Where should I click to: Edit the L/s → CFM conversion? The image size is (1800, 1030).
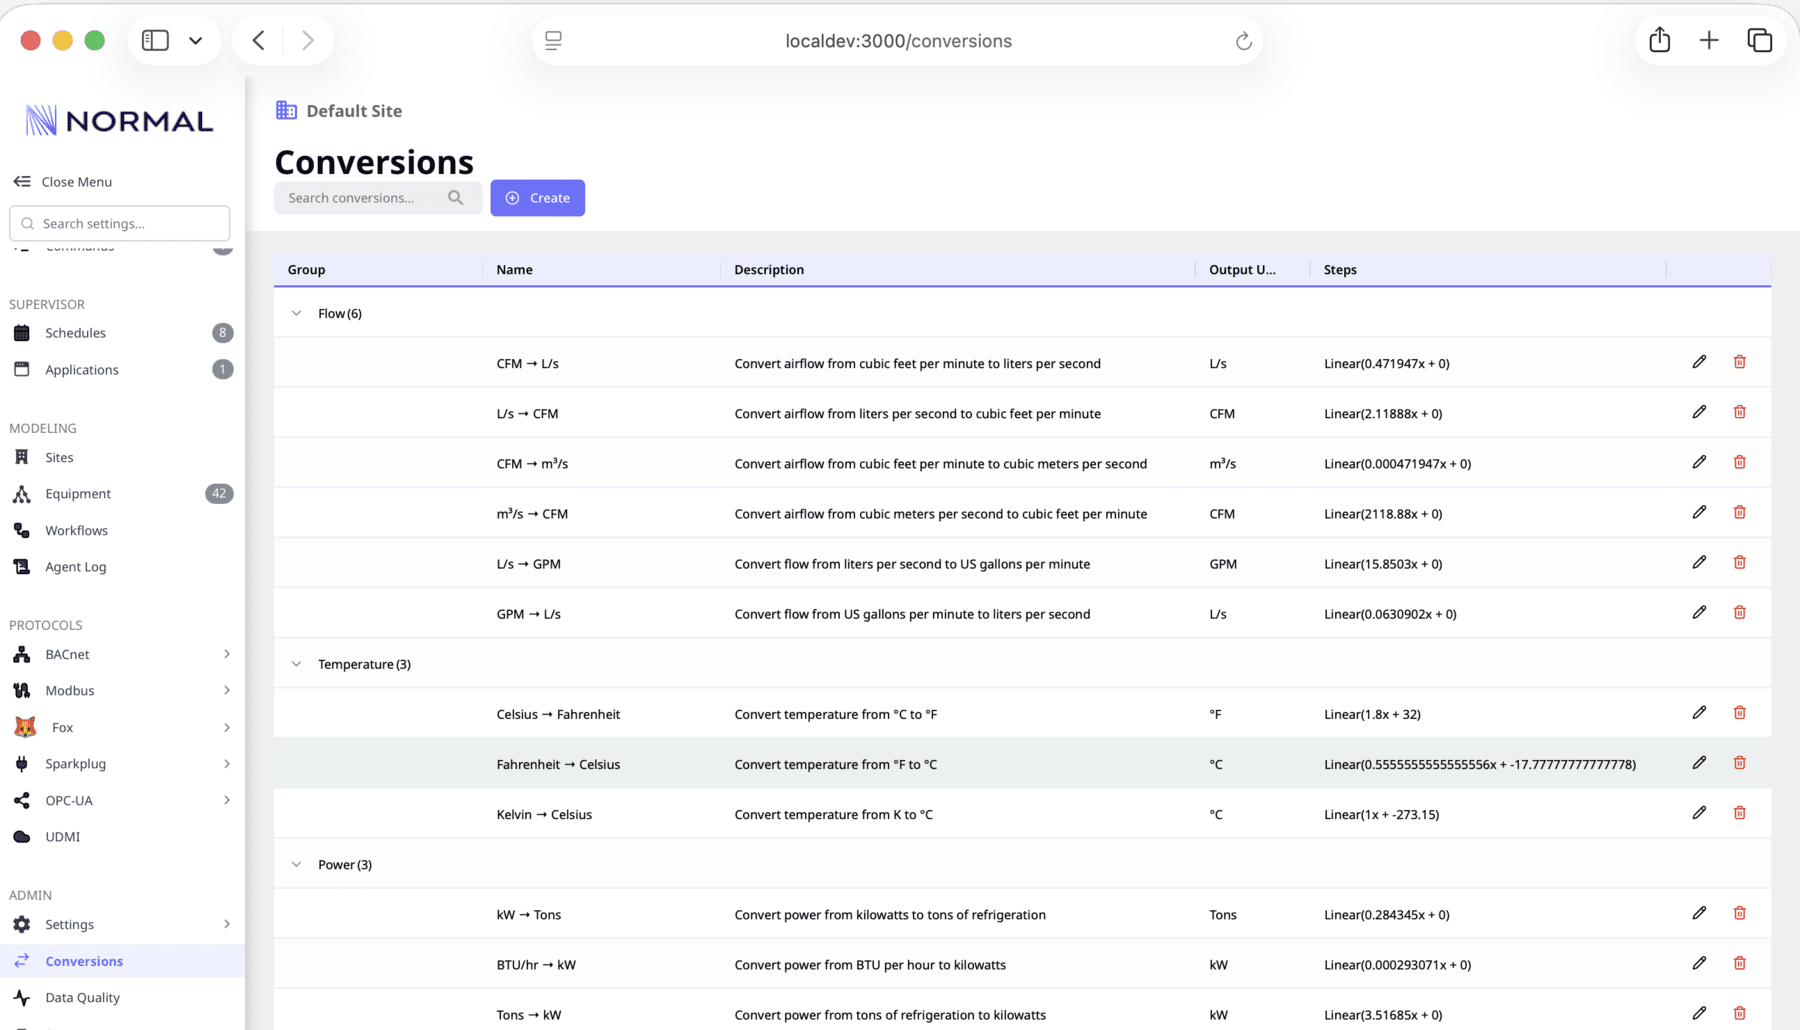click(1699, 412)
